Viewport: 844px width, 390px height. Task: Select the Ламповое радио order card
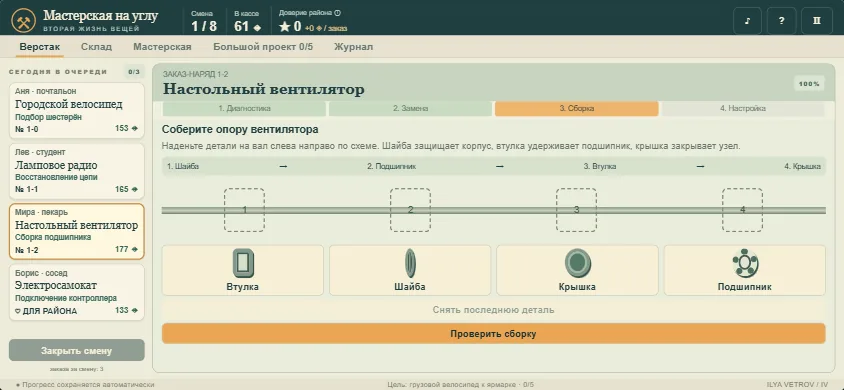point(76,172)
